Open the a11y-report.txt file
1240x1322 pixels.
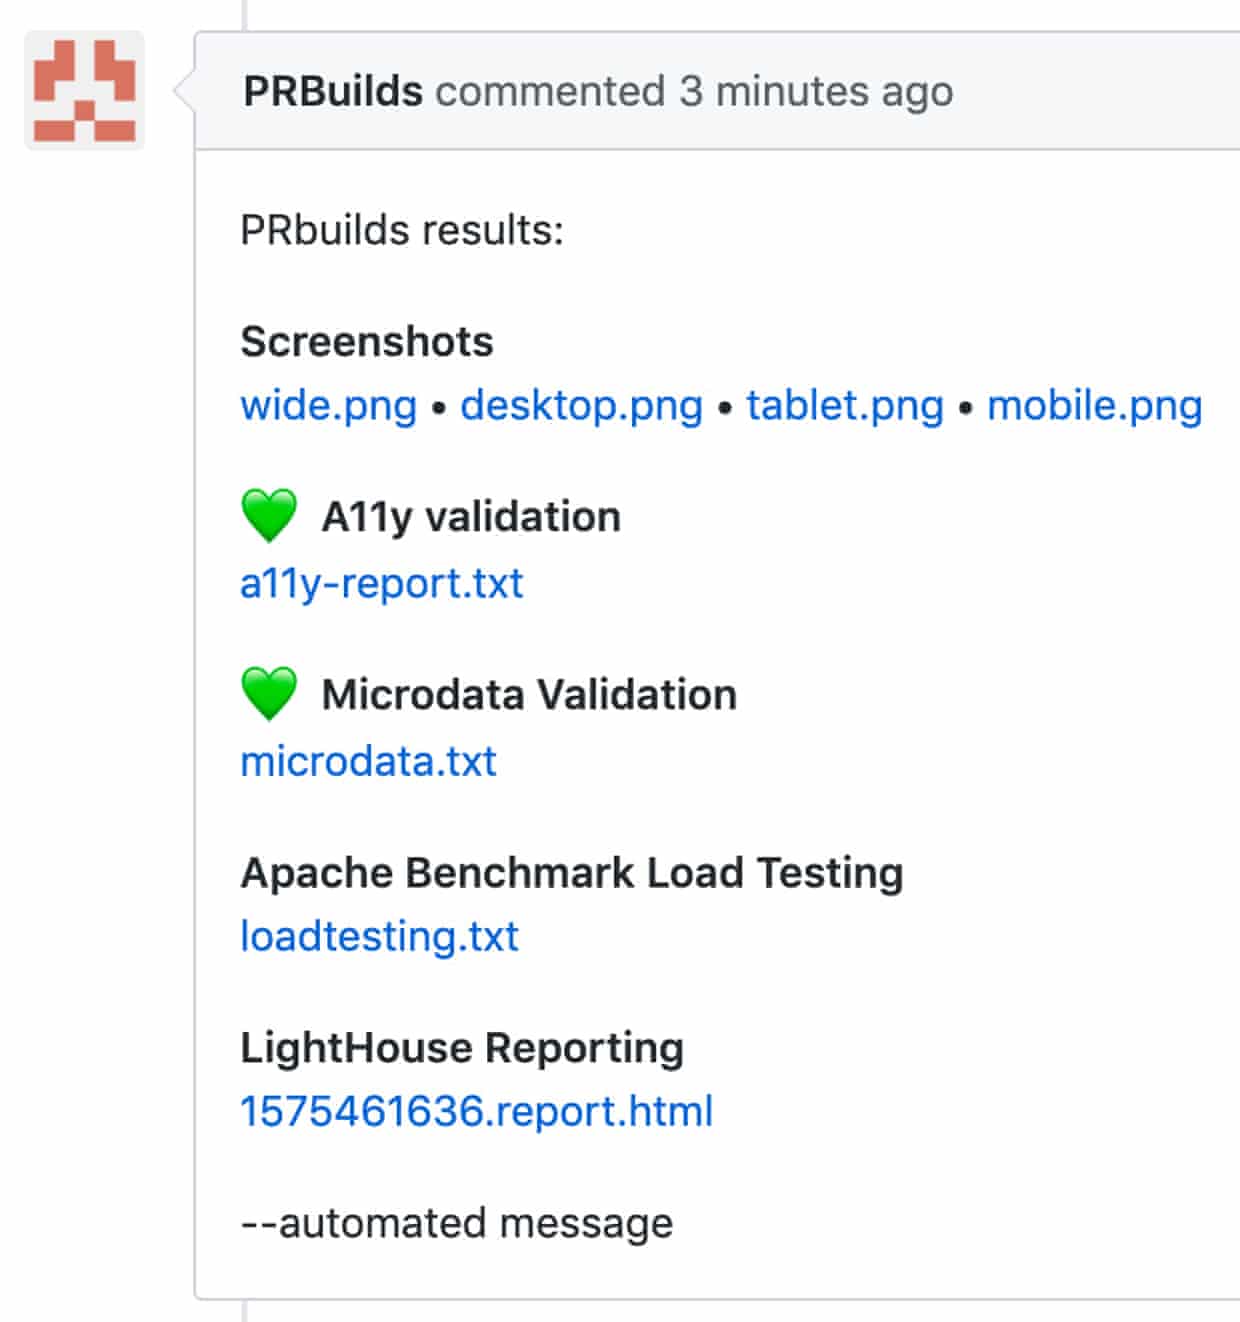(x=381, y=583)
